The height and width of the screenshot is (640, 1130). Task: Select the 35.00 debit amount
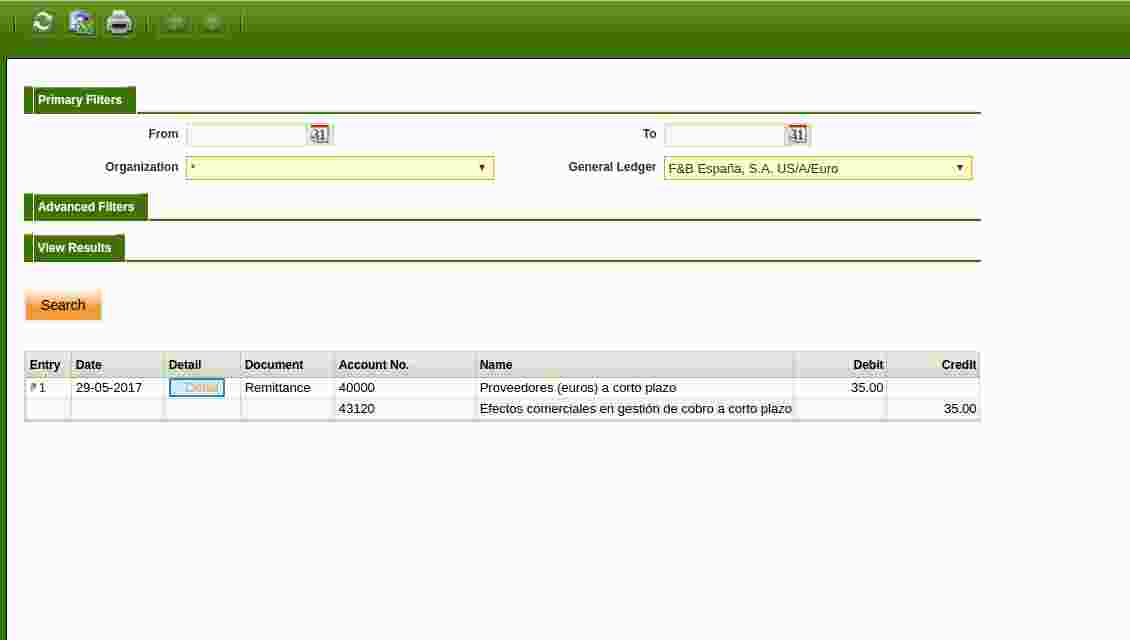pos(867,388)
